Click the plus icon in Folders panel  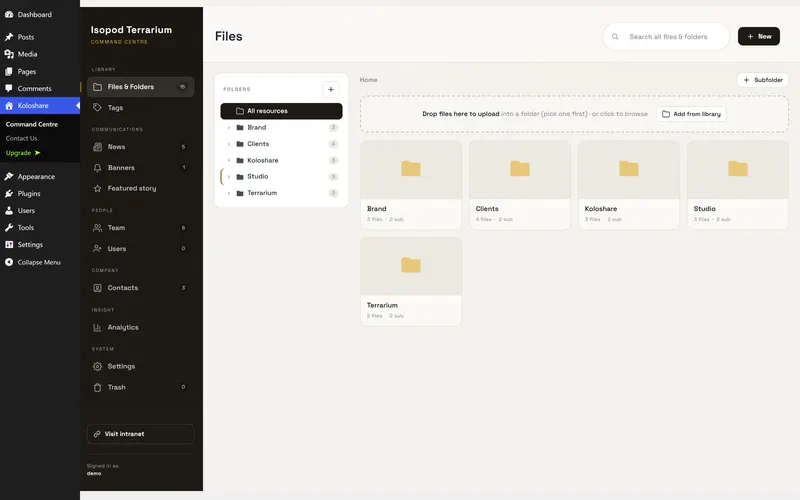pos(331,89)
